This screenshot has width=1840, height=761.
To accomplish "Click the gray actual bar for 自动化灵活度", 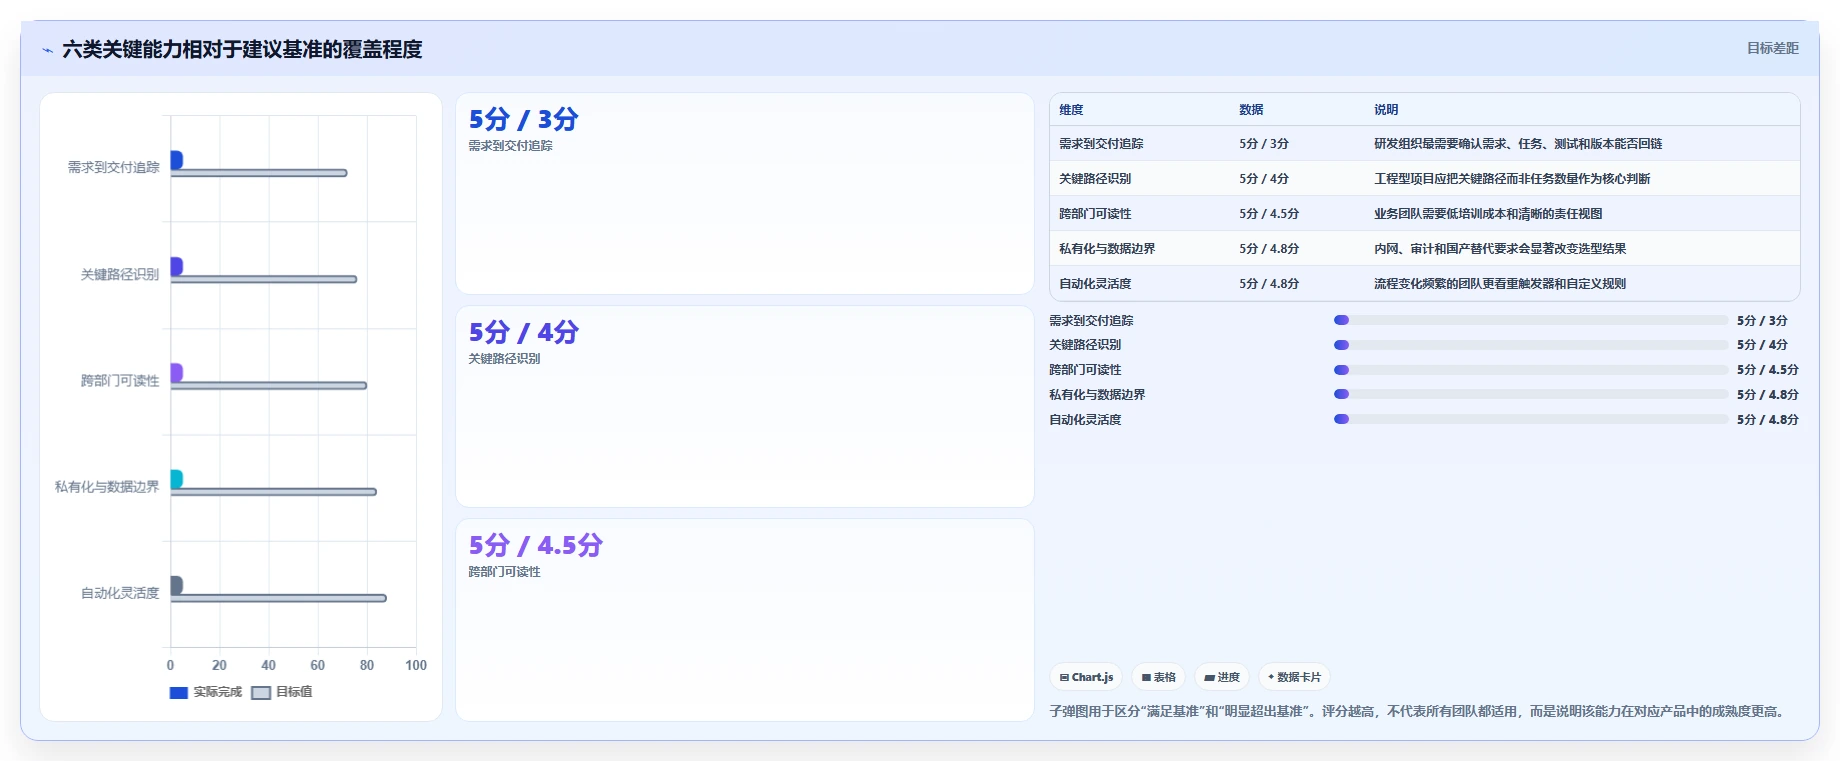I will click(x=177, y=585).
